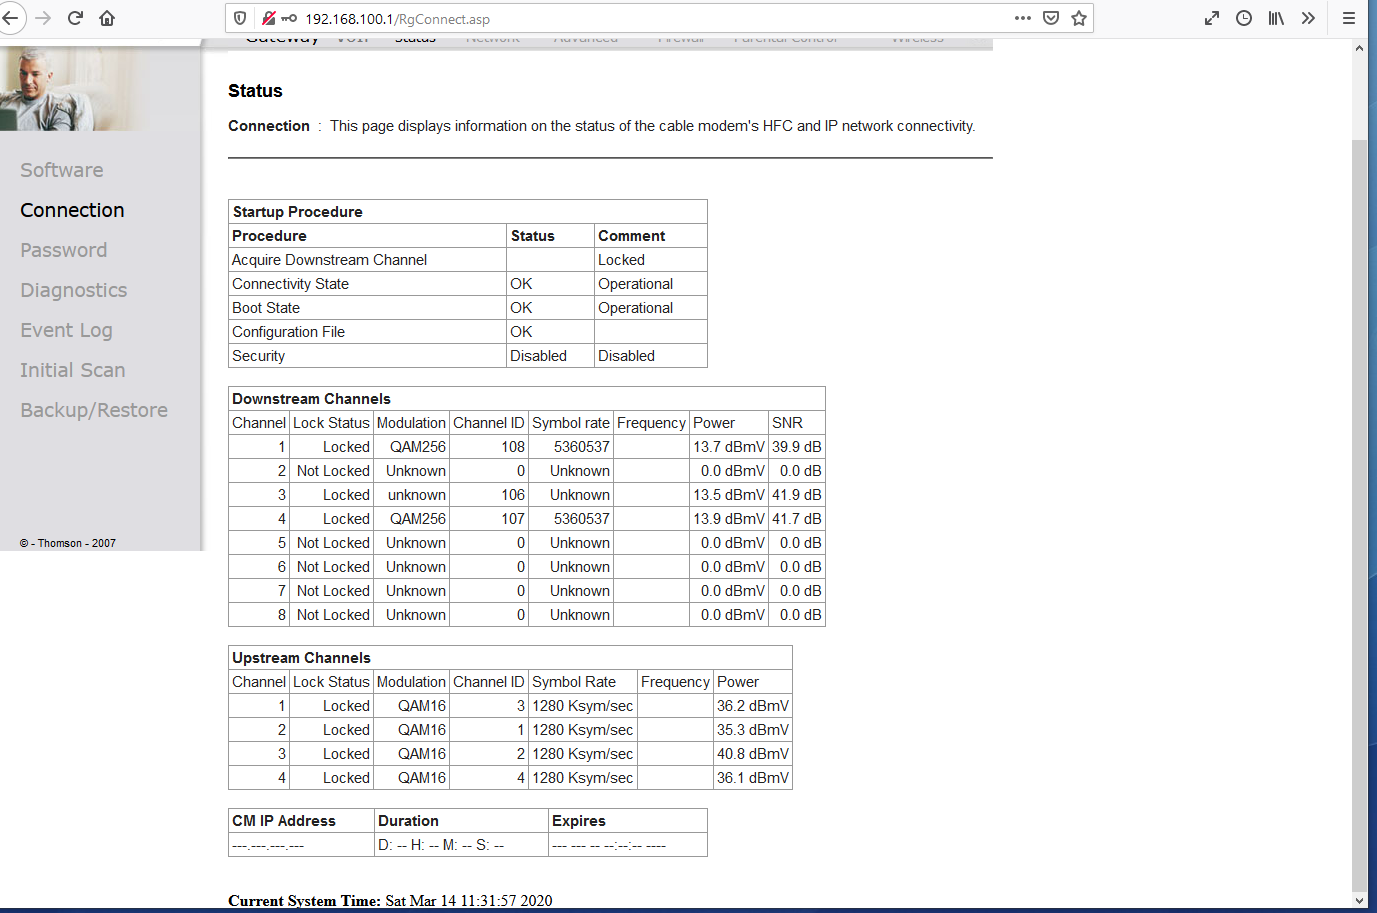Open Diagnostics from the sidebar

[x=74, y=290]
